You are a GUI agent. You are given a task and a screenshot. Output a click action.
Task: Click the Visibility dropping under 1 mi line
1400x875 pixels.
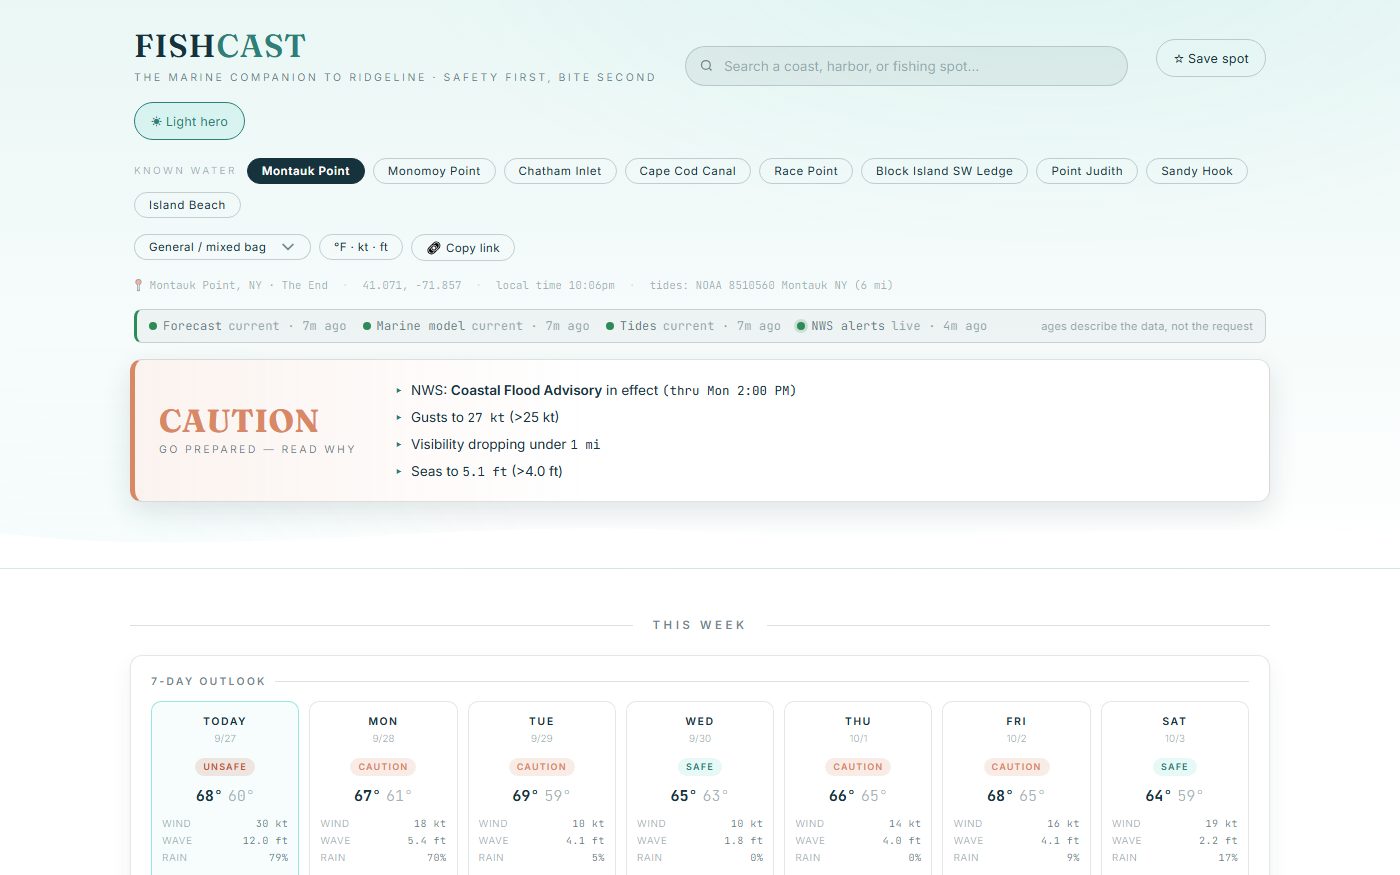click(505, 444)
